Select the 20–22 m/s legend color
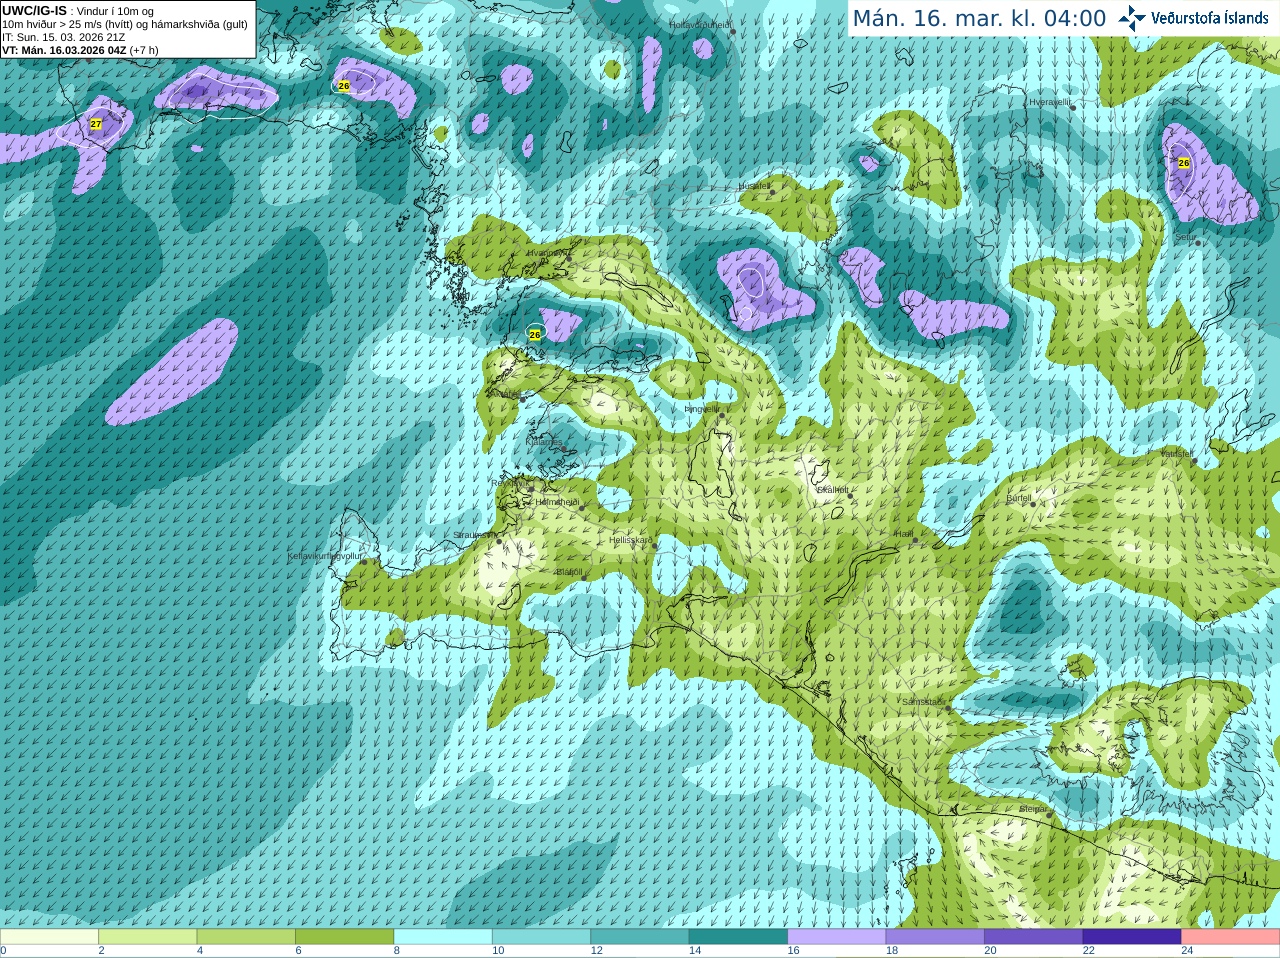This screenshot has width=1280, height=958. [x=1034, y=937]
